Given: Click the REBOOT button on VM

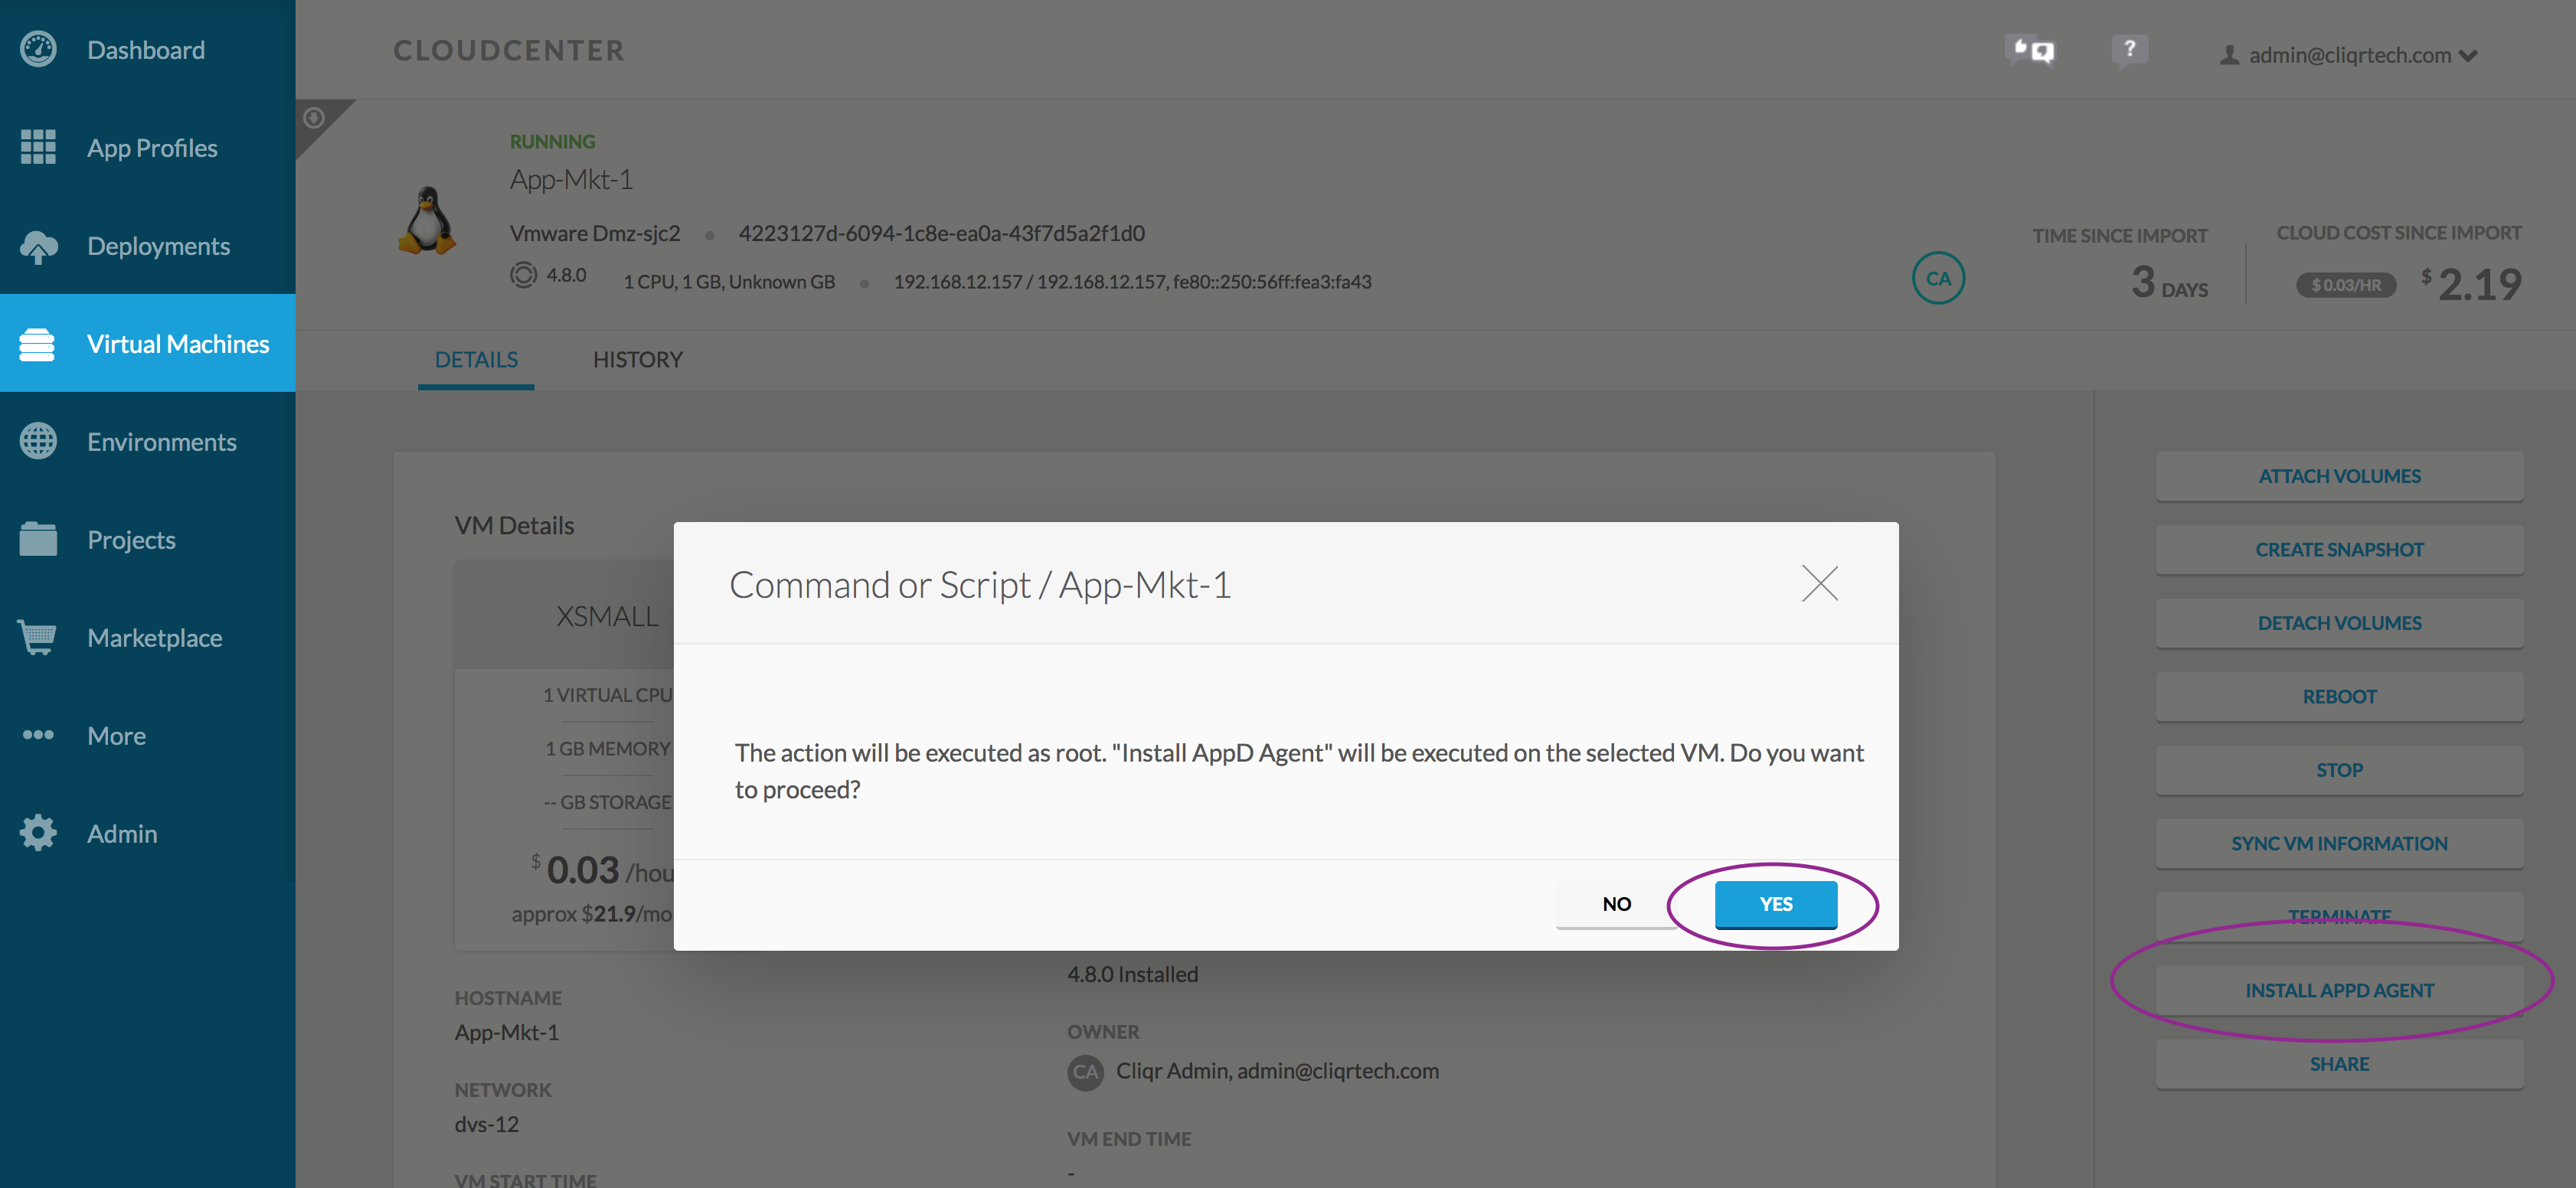Looking at the screenshot, I should coord(2339,695).
